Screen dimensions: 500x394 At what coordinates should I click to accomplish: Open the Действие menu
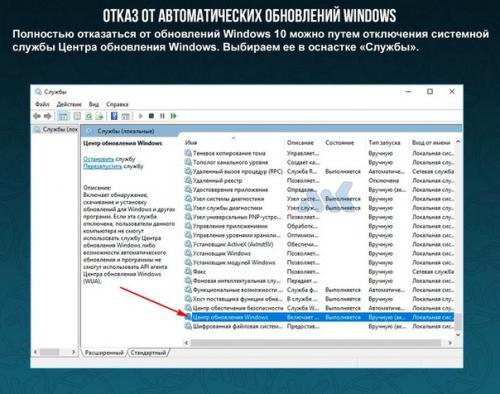(x=69, y=104)
